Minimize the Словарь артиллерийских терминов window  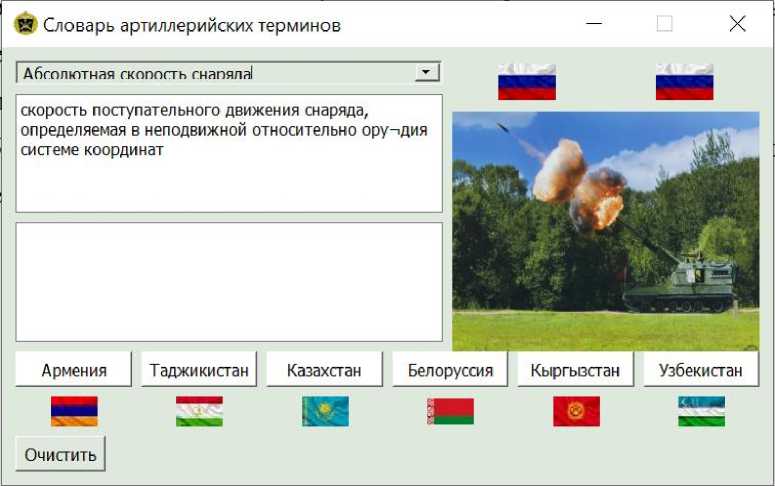[594, 23]
